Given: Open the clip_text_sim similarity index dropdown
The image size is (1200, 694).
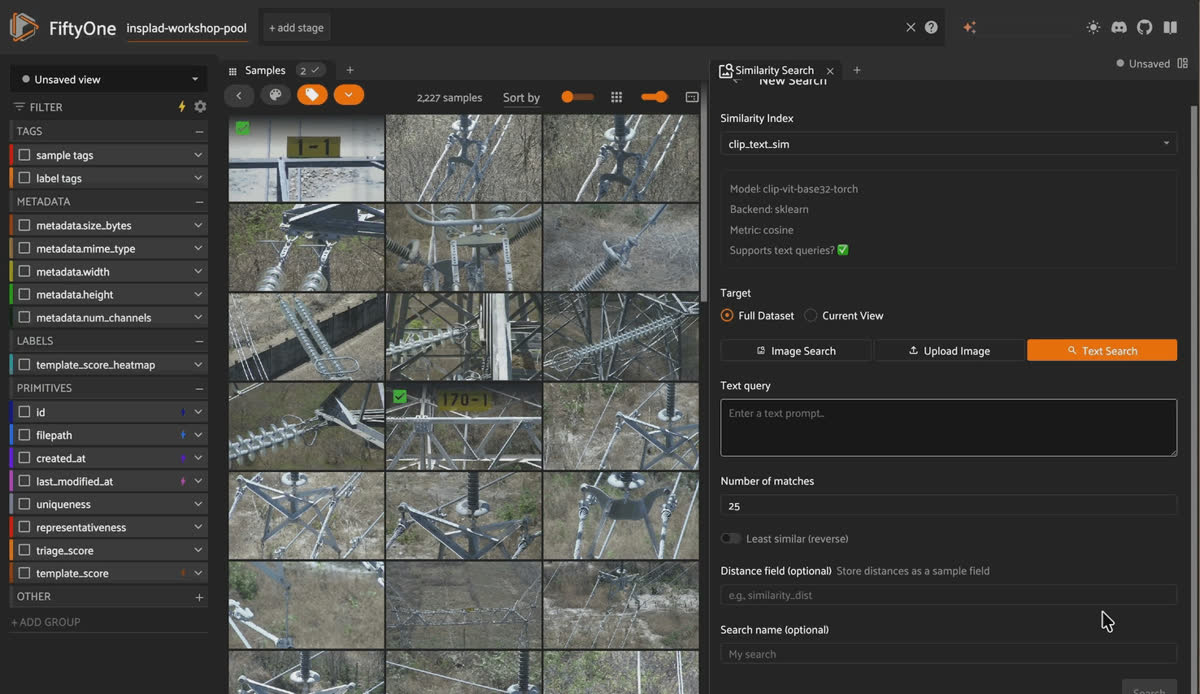Looking at the screenshot, I should (948, 144).
